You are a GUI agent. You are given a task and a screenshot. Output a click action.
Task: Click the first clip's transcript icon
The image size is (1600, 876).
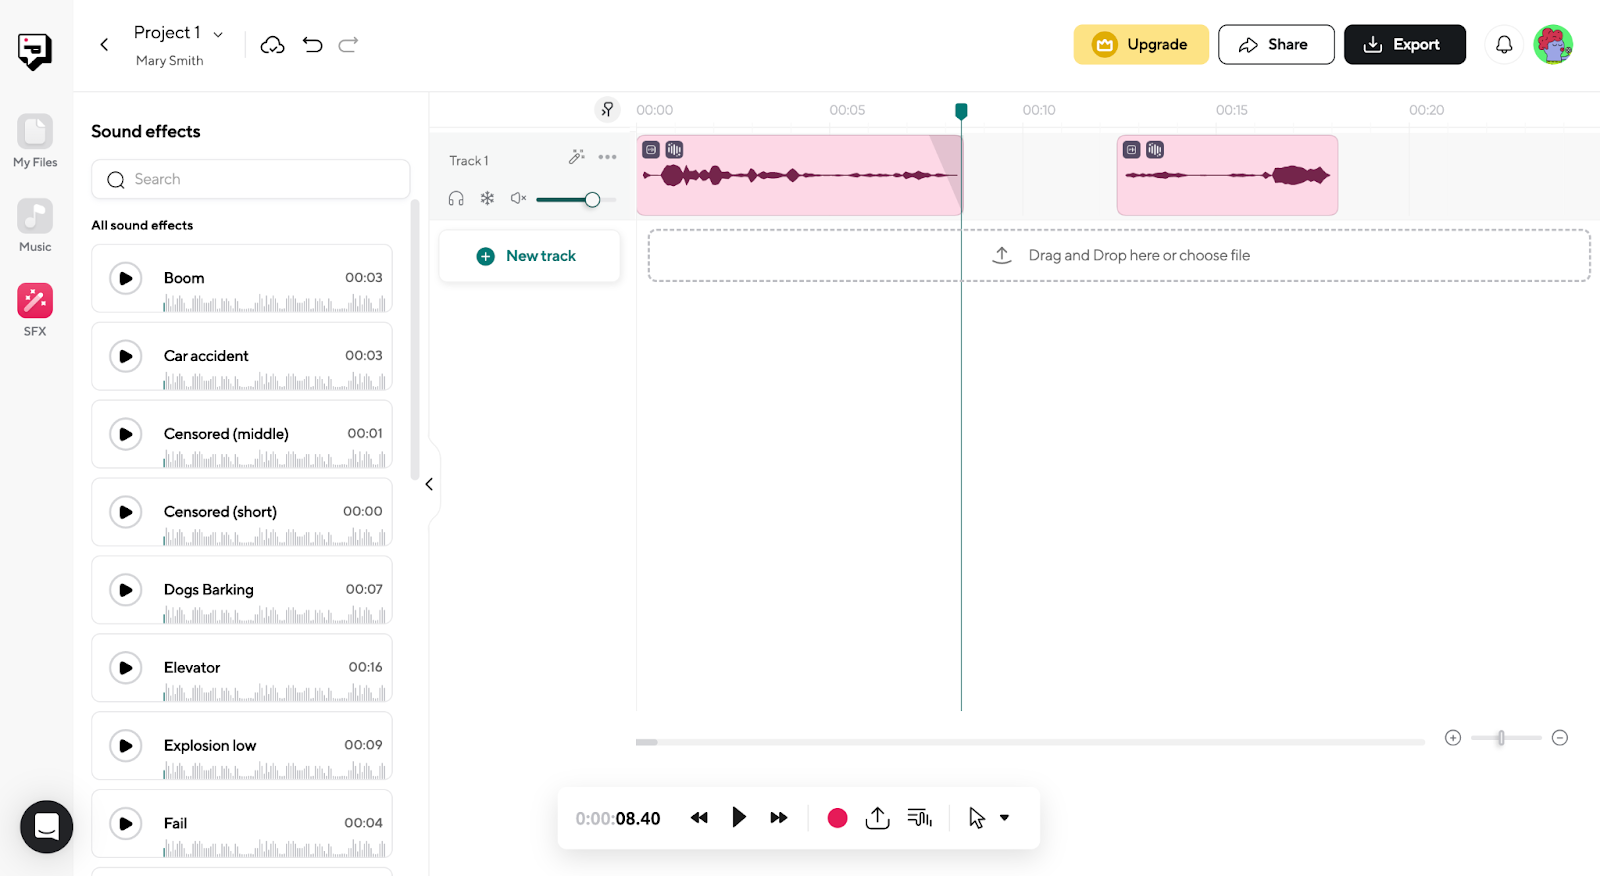coord(651,150)
